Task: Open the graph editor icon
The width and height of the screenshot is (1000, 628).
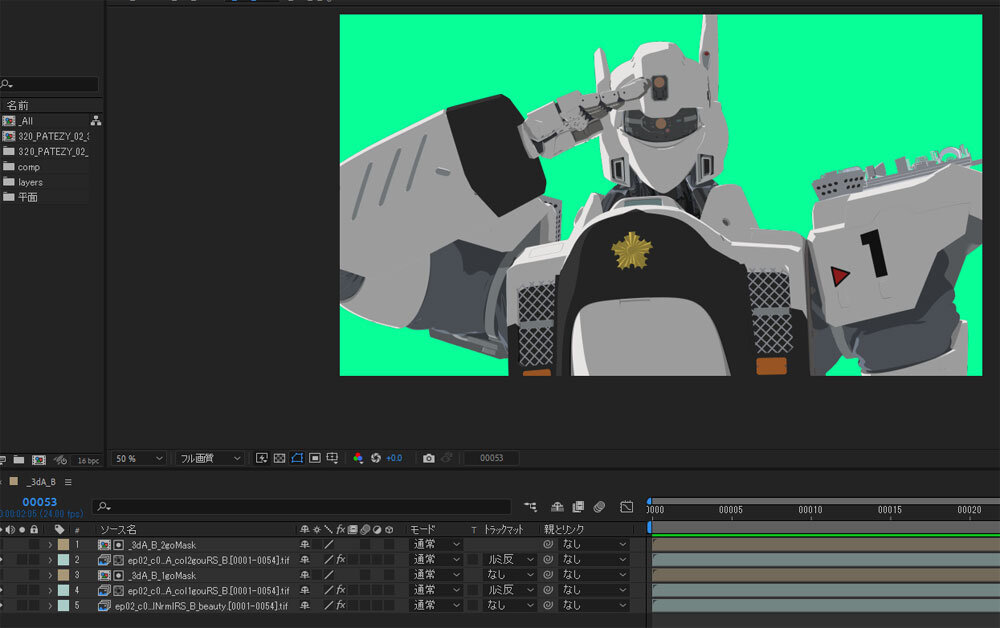Action: coord(626,506)
